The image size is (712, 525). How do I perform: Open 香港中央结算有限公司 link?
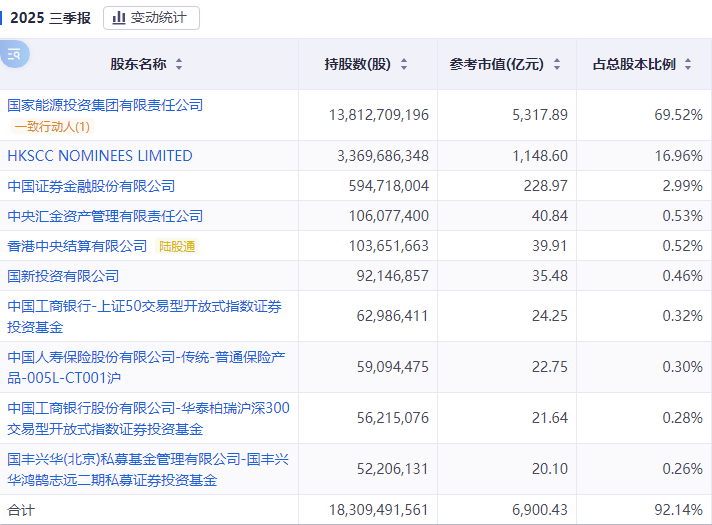pyautogui.click(x=77, y=246)
